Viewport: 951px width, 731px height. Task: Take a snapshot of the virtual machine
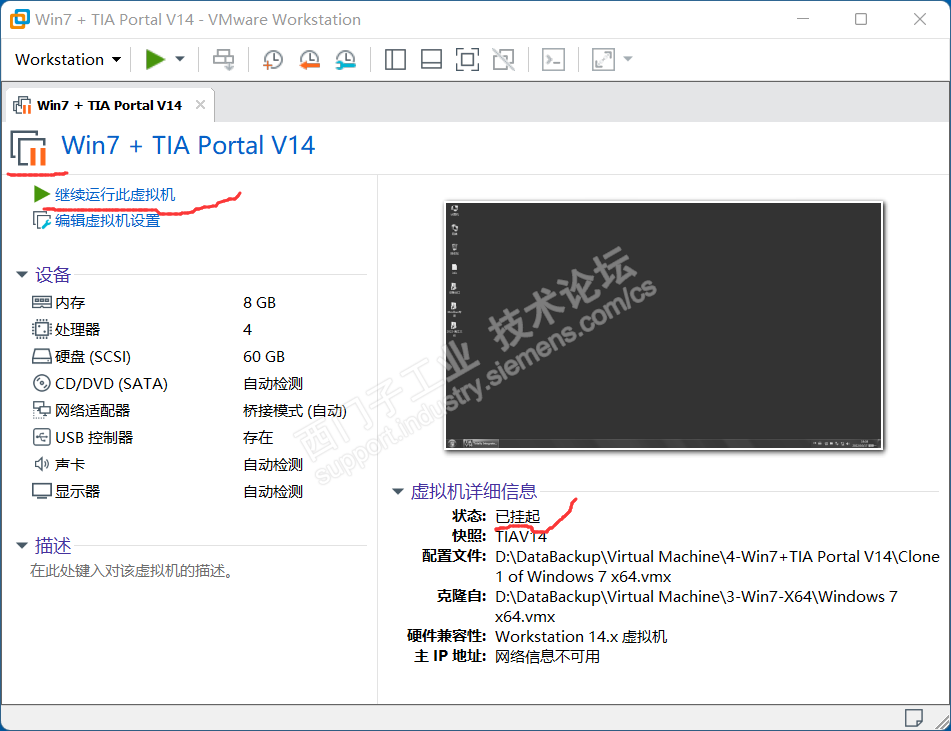coord(272,59)
